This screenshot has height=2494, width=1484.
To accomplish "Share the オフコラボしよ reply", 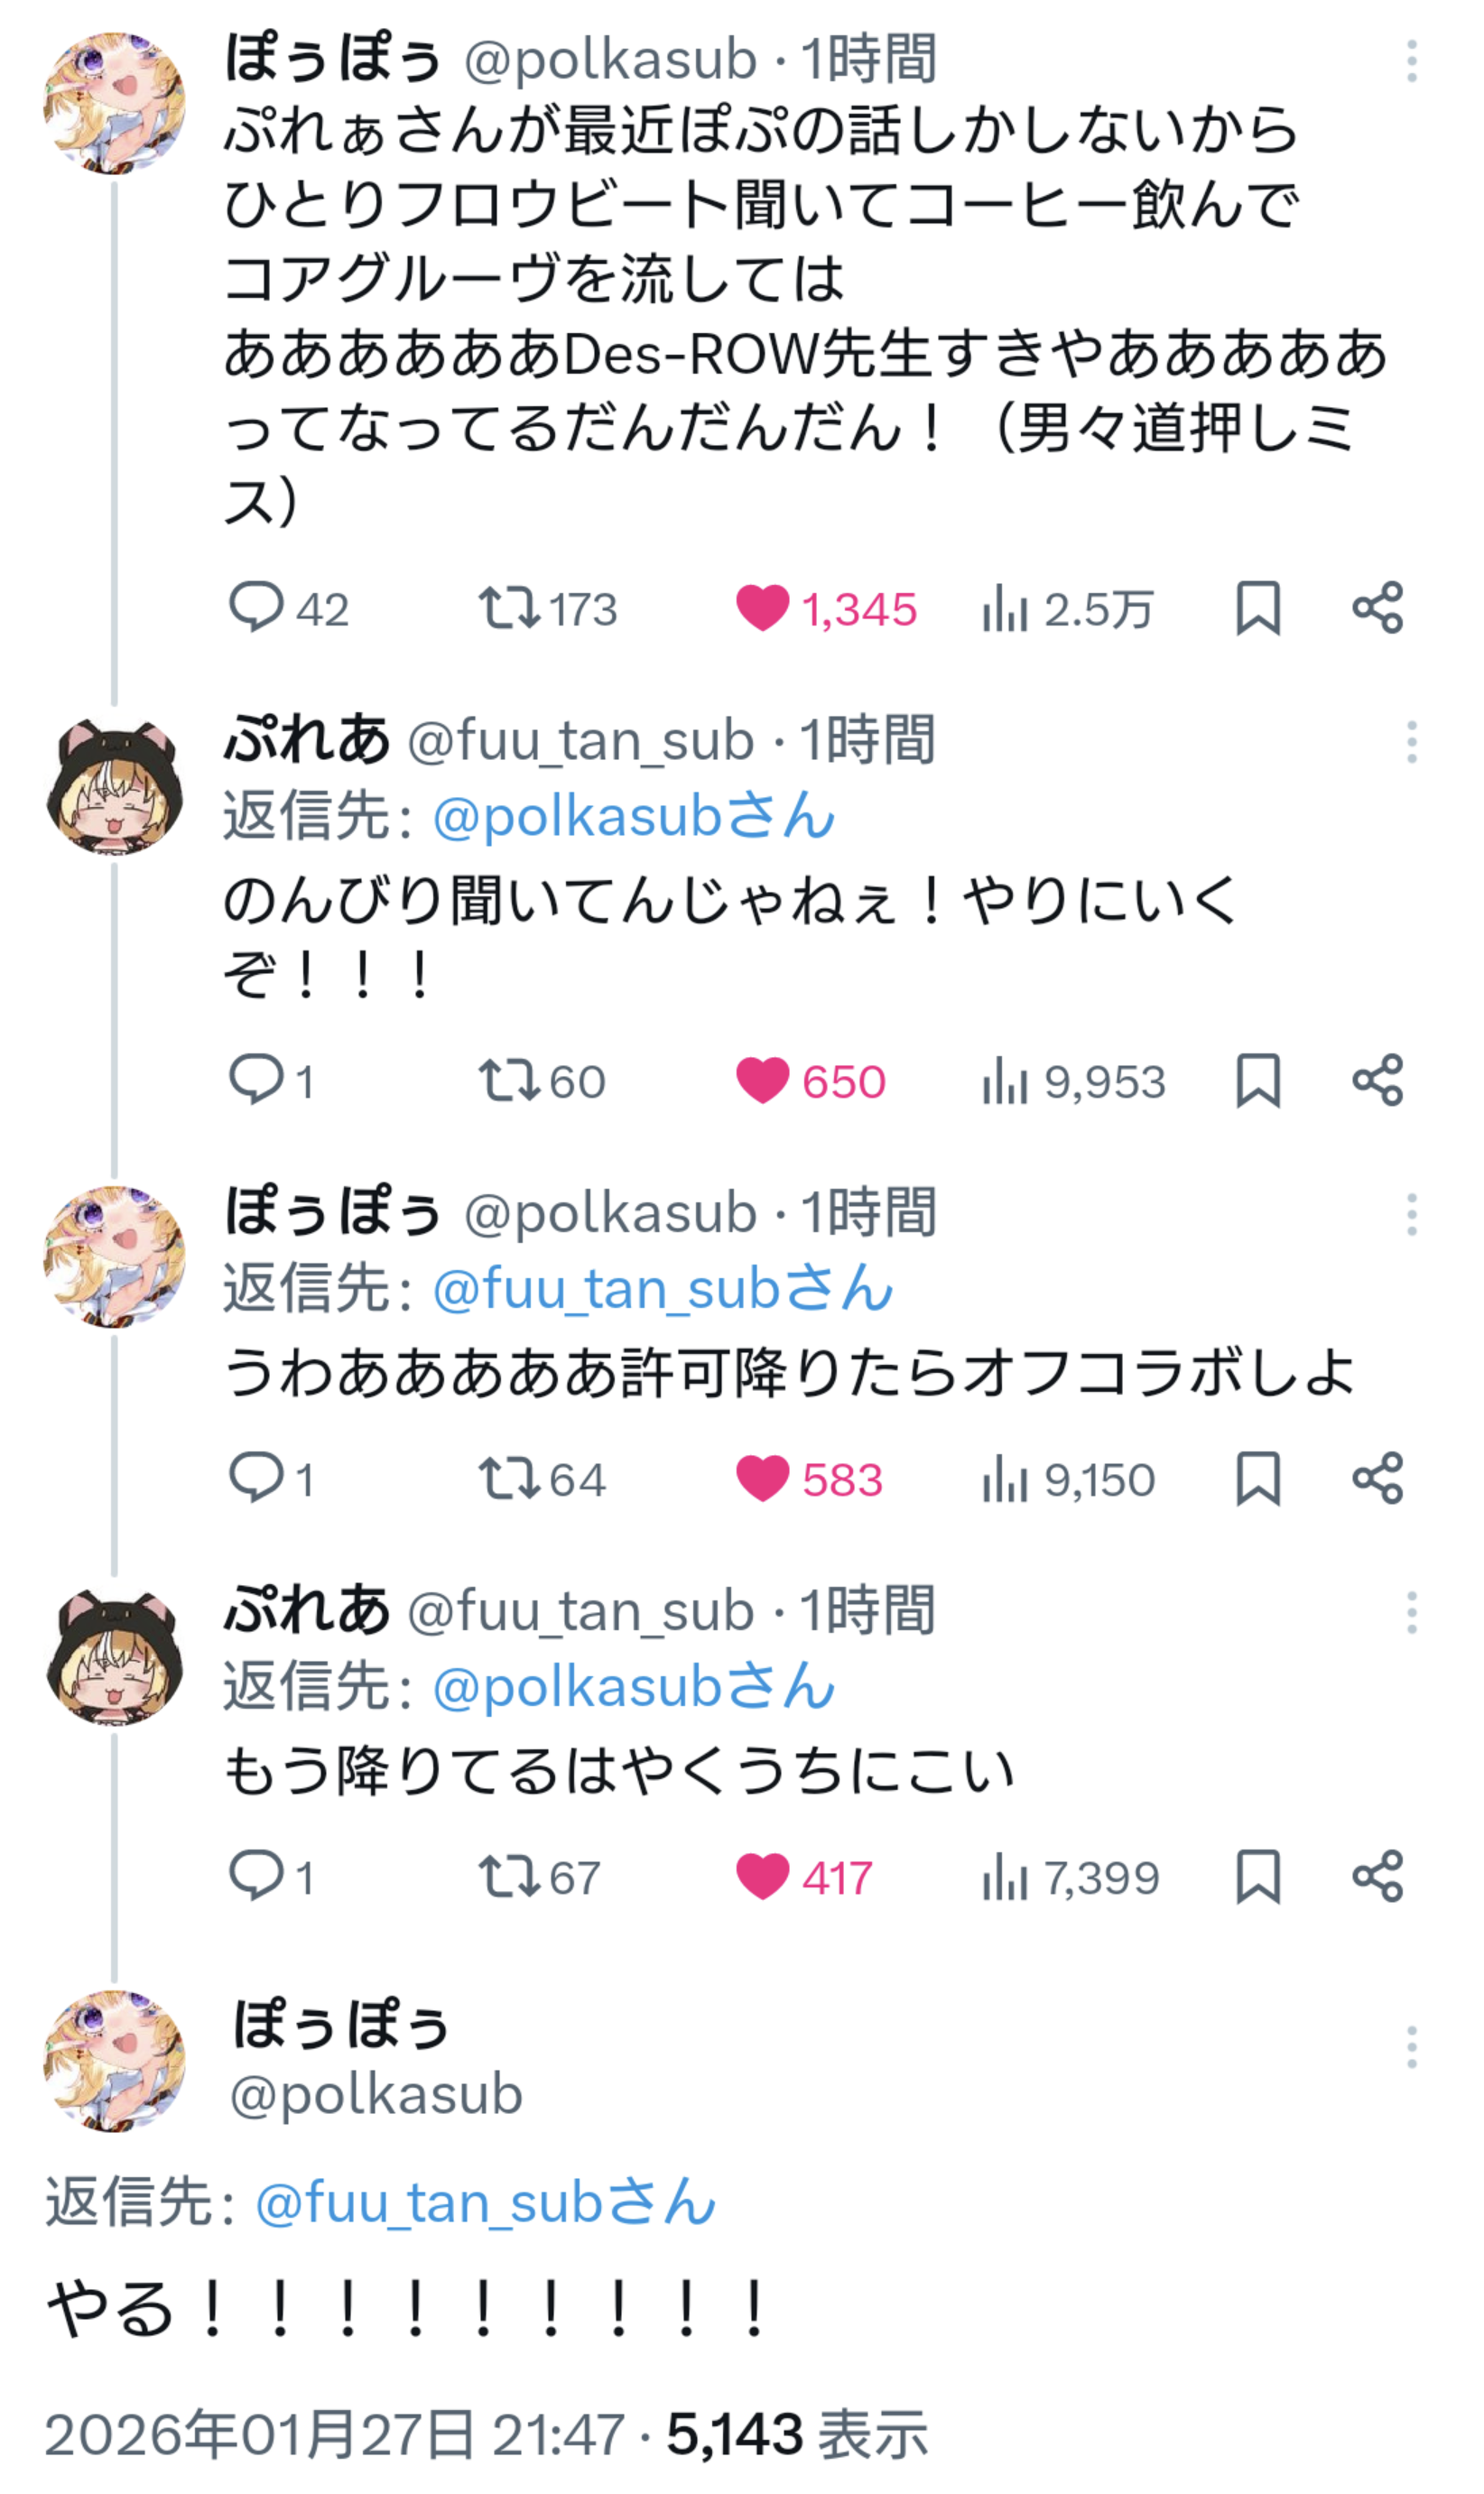I will (x=1378, y=1478).
